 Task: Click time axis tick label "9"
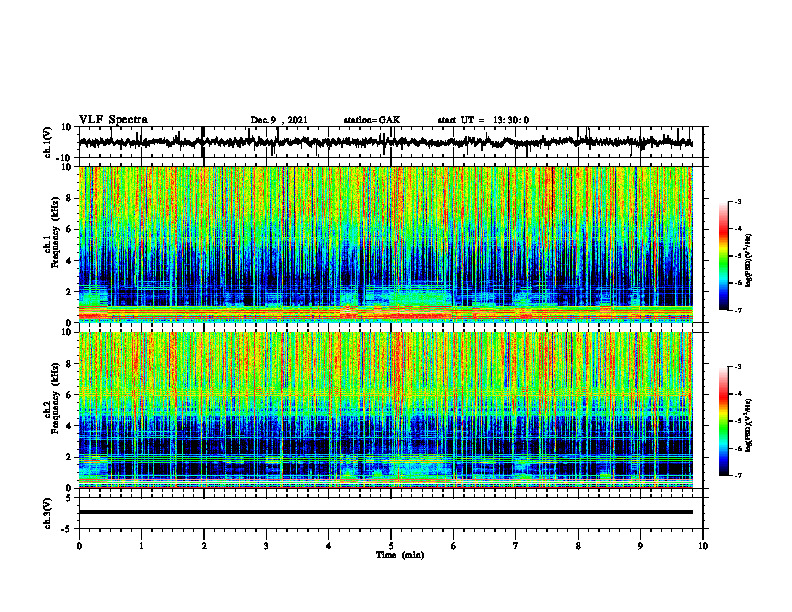point(640,546)
